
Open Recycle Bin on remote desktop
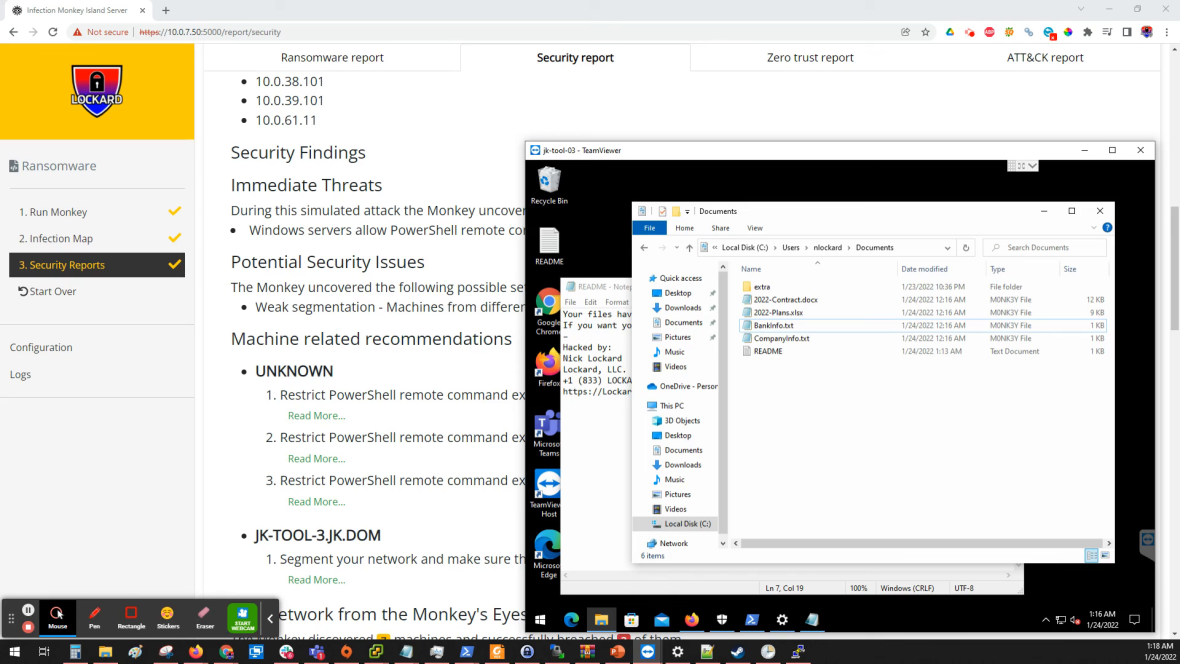(549, 185)
